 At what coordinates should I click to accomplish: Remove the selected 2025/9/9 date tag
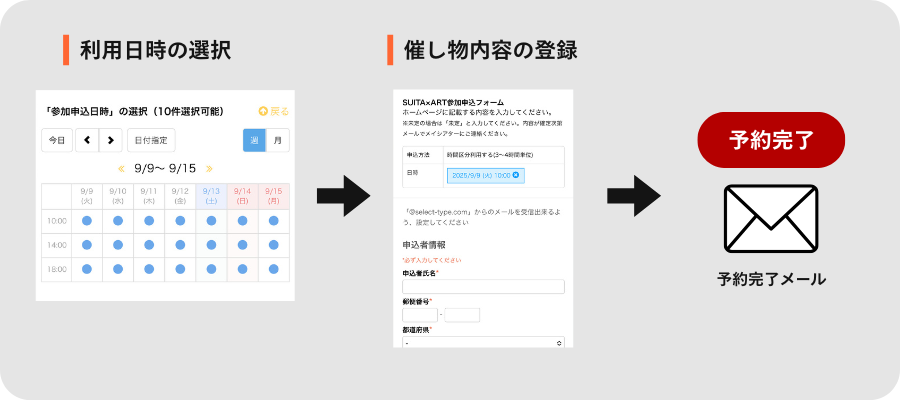point(516,175)
